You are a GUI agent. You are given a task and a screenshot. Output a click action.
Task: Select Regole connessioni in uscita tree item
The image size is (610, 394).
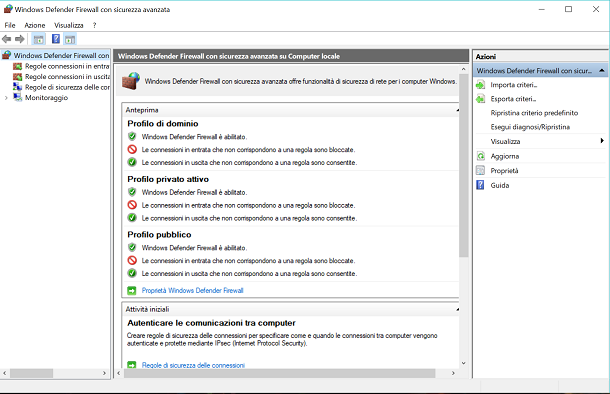click(x=67, y=77)
